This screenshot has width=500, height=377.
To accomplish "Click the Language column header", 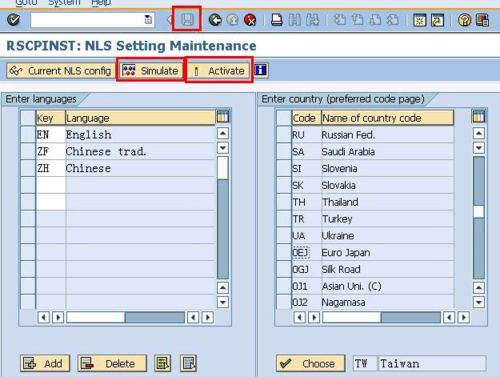I will point(140,118).
